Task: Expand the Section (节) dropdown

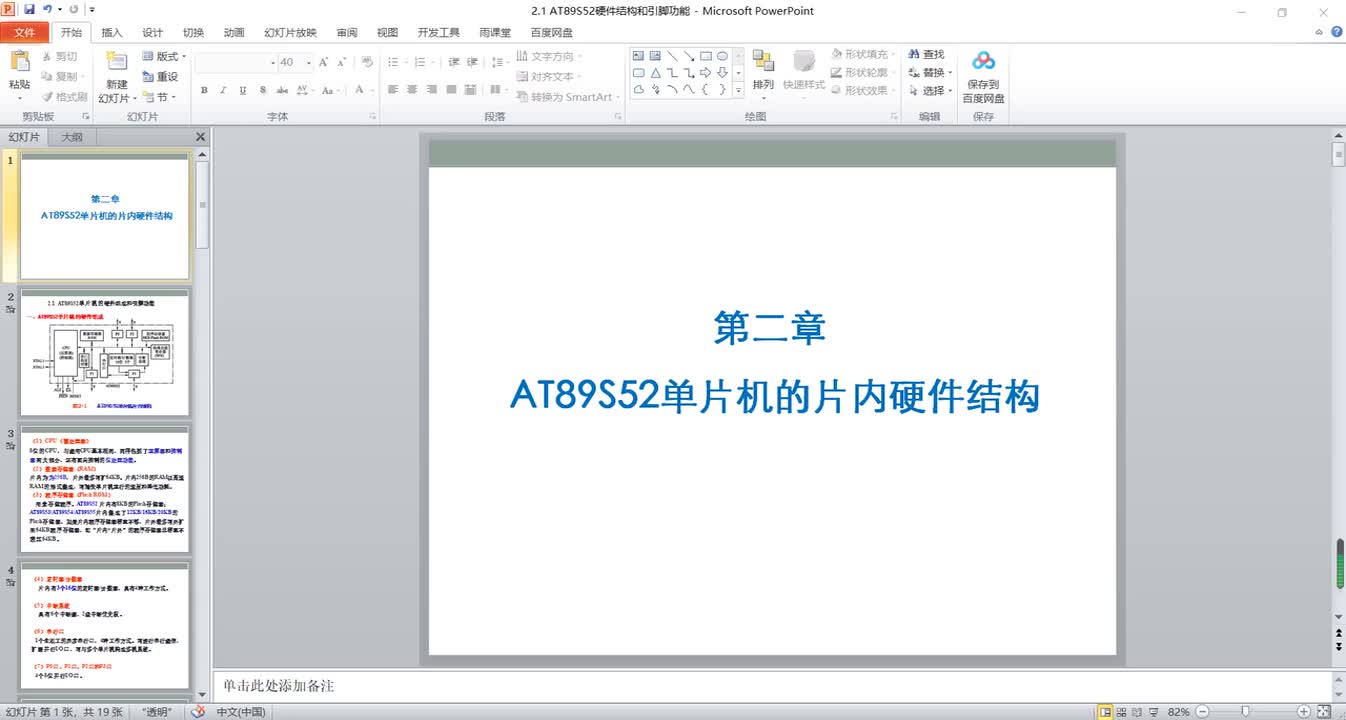Action: tap(160, 97)
